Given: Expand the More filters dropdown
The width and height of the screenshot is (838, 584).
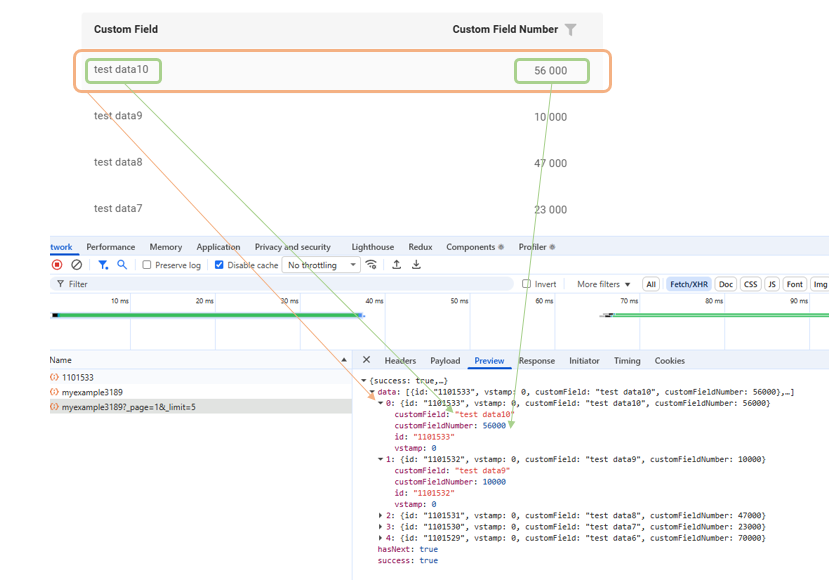Looking at the screenshot, I should coord(604,285).
